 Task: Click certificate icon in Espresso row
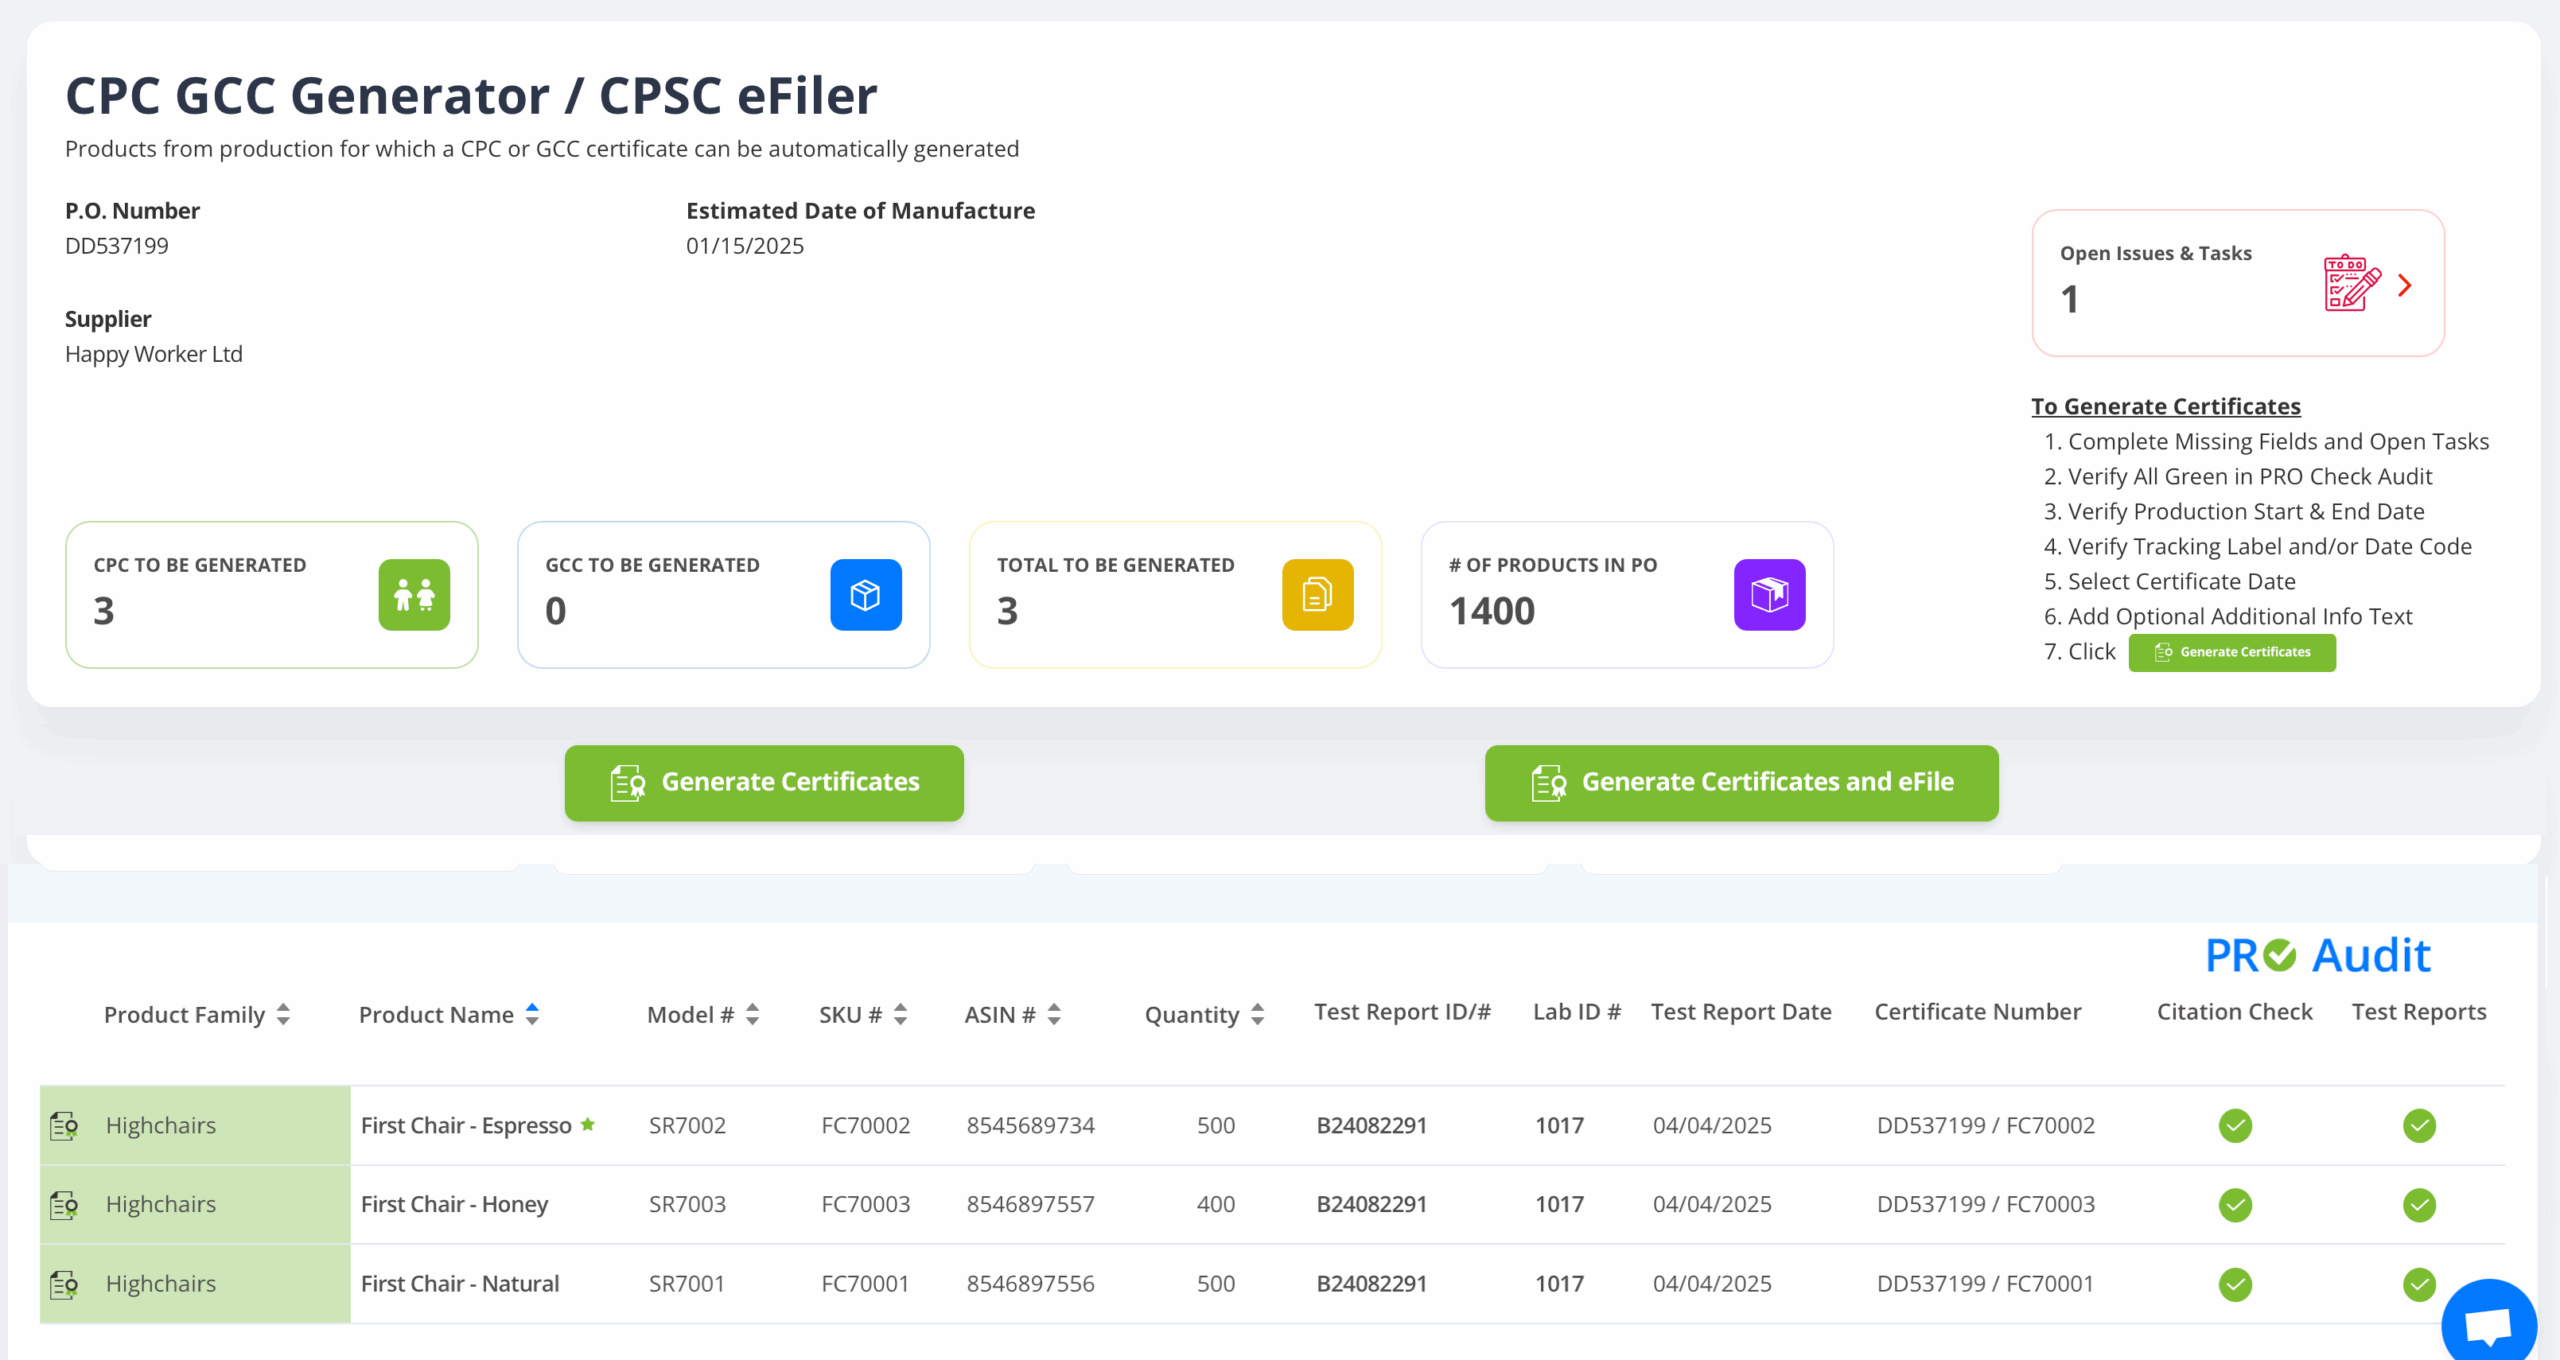pyautogui.click(x=65, y=1126)
